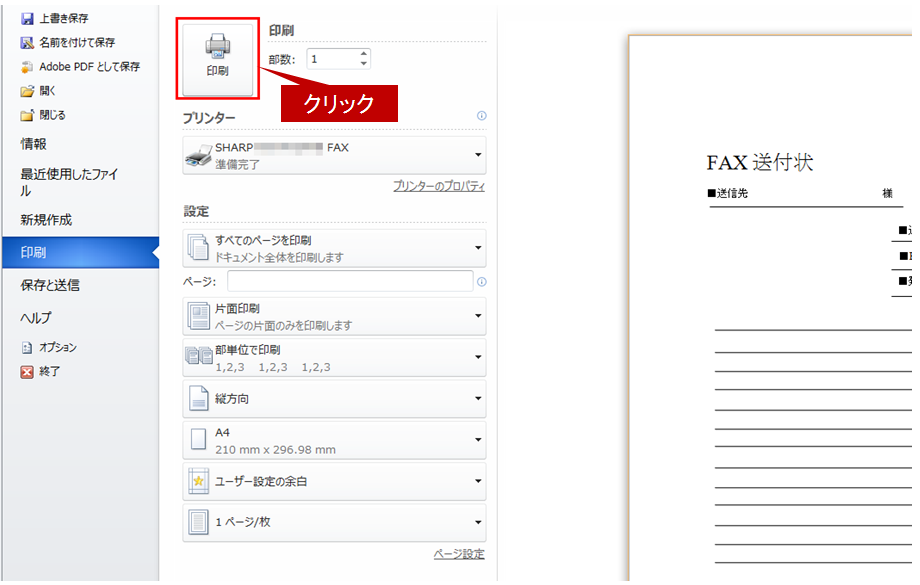Click ■送信先 label in the preview

coord(728,194)
